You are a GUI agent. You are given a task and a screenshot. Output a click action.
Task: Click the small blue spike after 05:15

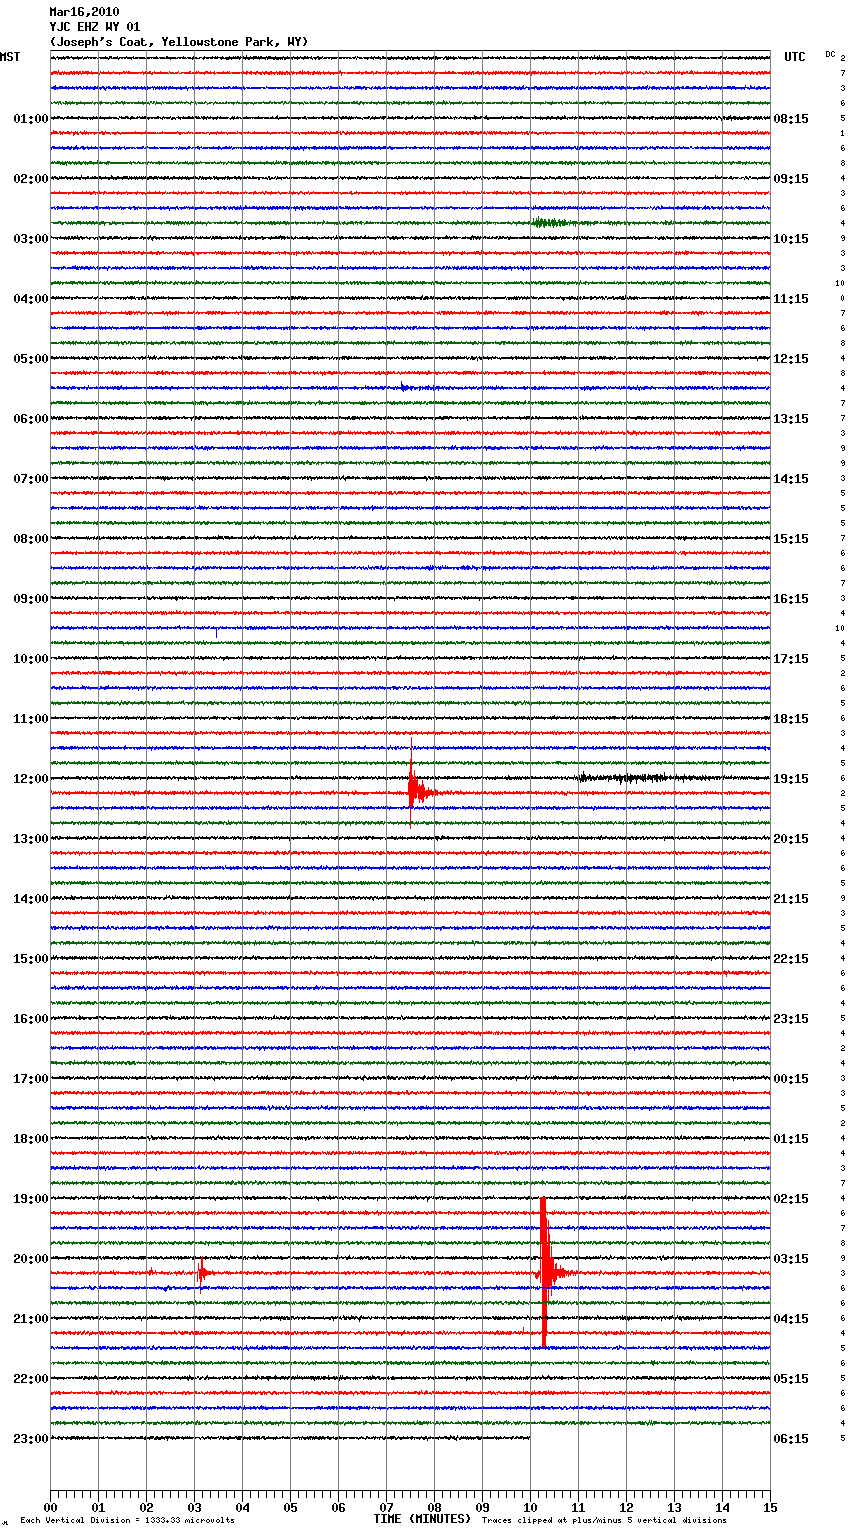tap(404, 386)
